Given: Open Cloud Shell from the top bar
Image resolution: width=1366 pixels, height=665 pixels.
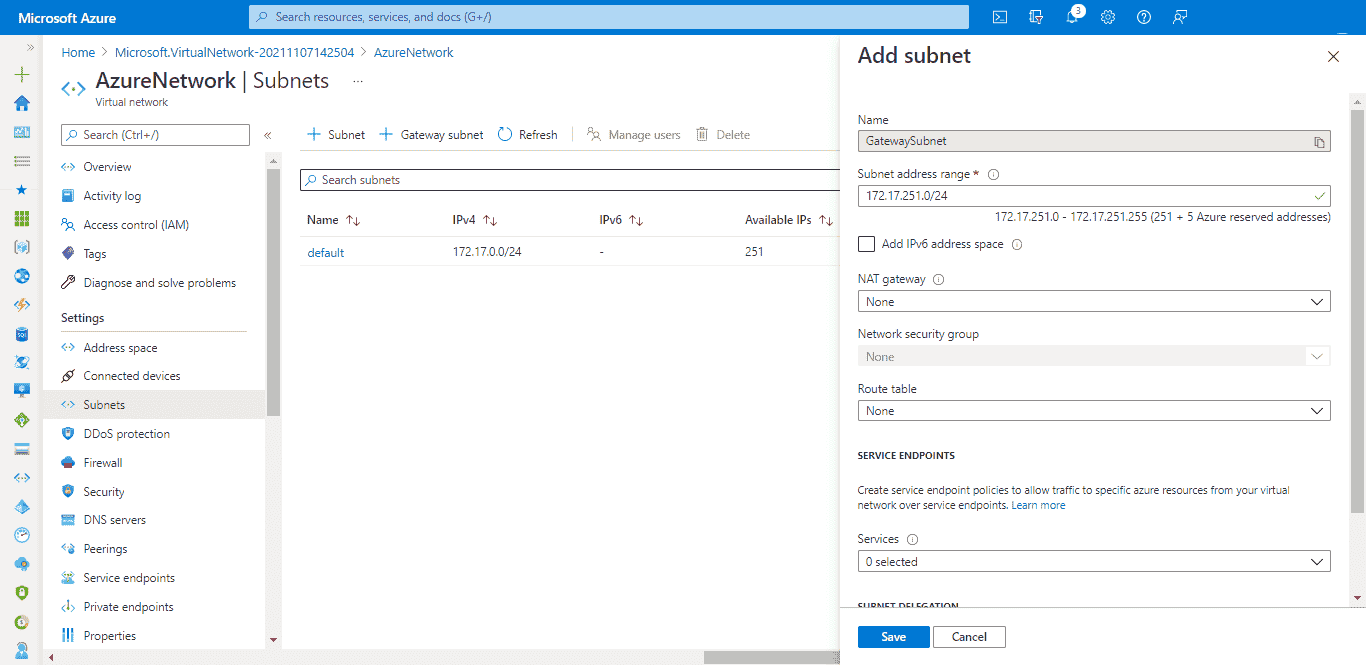Looking at the screenshot, I should click(999, 17).
